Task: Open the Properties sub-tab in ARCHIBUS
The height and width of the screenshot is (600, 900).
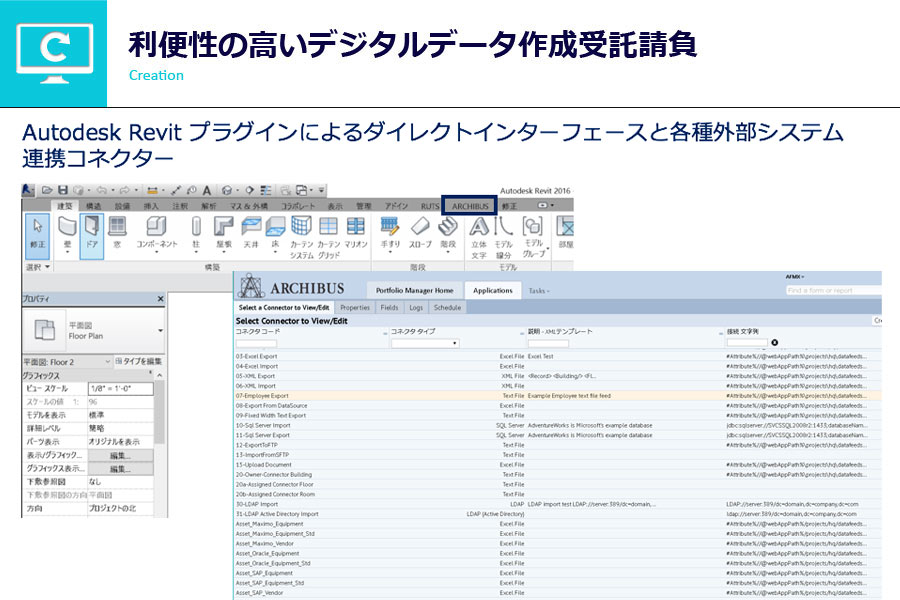Action: (355, 308)
